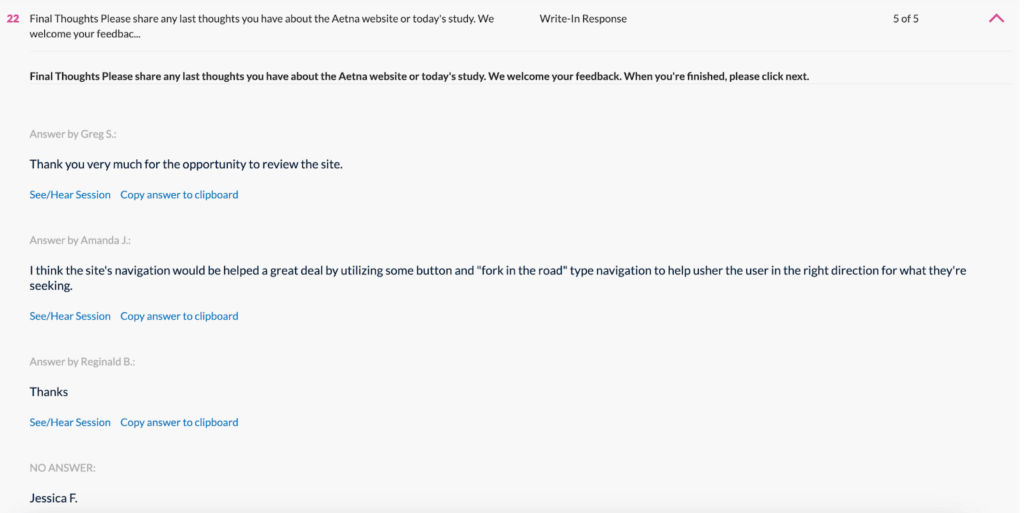This screenshot has height=513, width=1024.
Task: Click the NO ANSWER section heading
Action: 63,468
